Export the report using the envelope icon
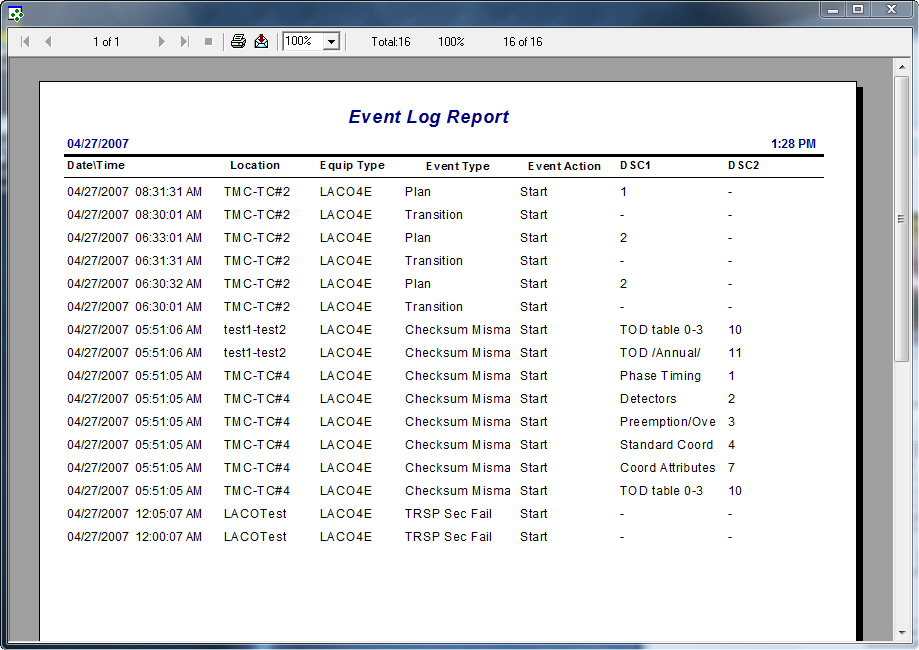 (x=261, y=41)
